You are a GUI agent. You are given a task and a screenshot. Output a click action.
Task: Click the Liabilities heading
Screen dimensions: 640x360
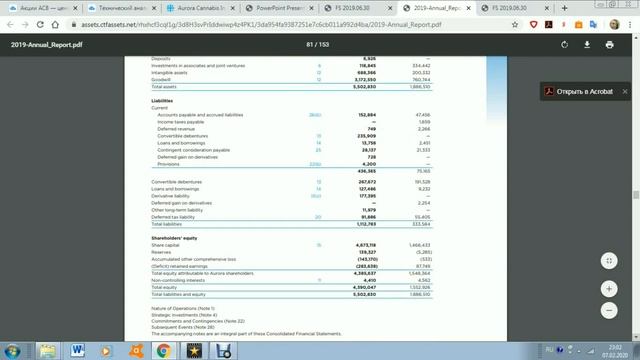(162, 100)
